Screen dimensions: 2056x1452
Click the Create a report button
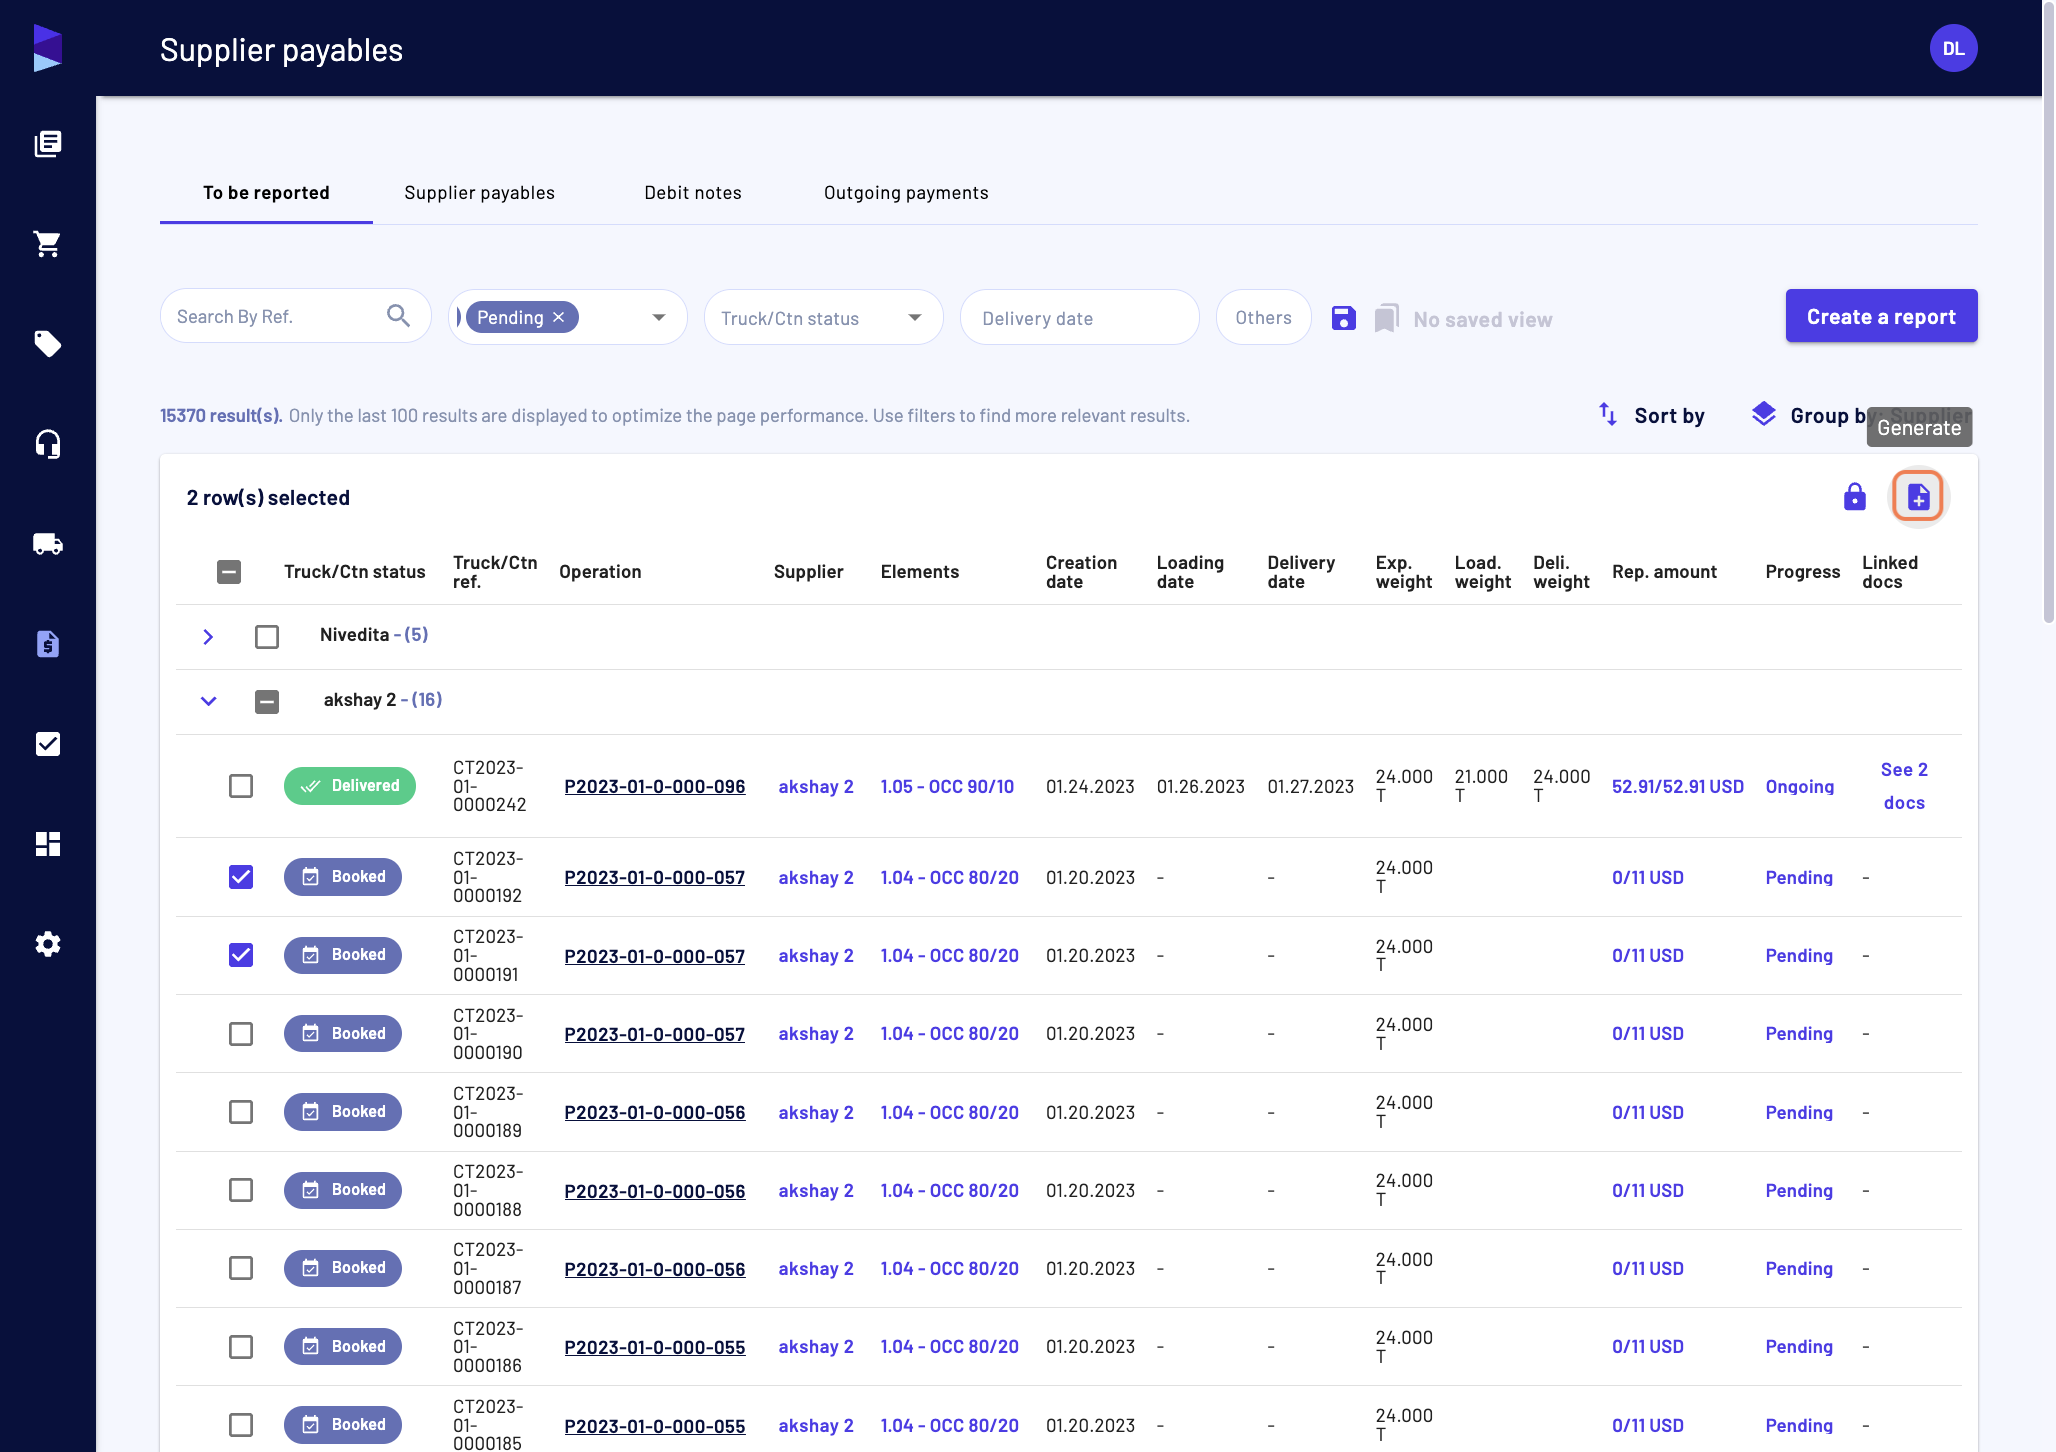click(x=1881, y=316)
